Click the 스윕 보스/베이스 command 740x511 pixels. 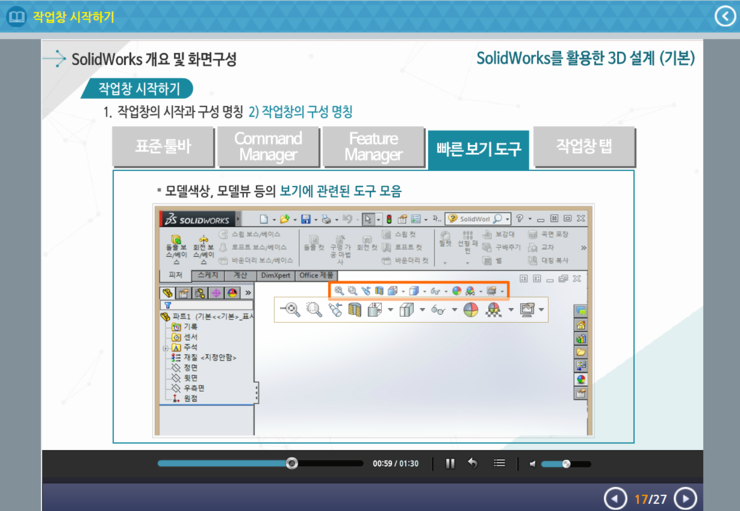point(250,234)
